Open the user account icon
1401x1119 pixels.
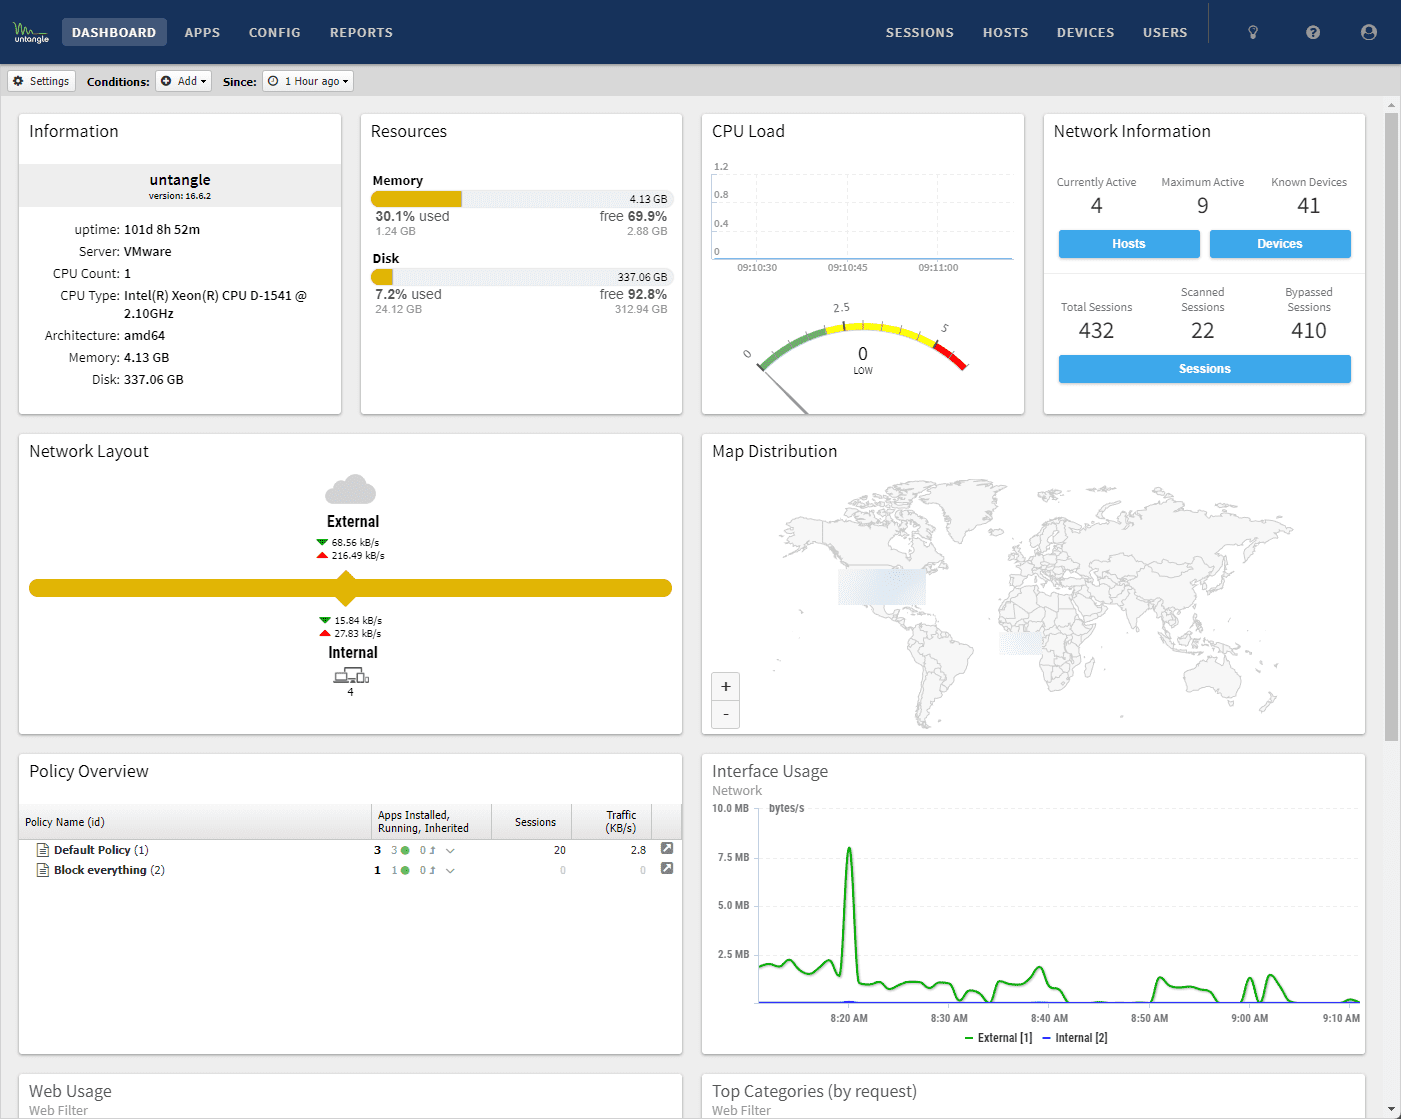(x=1369, y=33)
